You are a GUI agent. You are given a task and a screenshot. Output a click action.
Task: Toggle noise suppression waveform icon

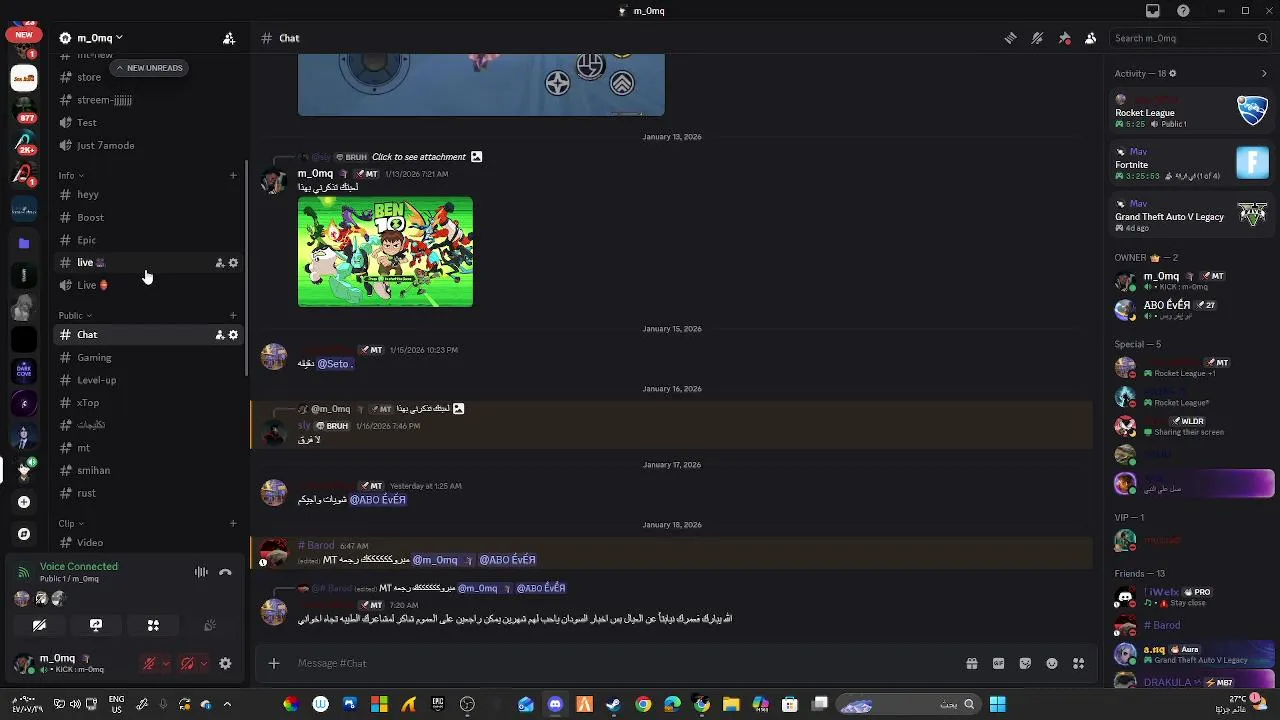pos(201,572)
